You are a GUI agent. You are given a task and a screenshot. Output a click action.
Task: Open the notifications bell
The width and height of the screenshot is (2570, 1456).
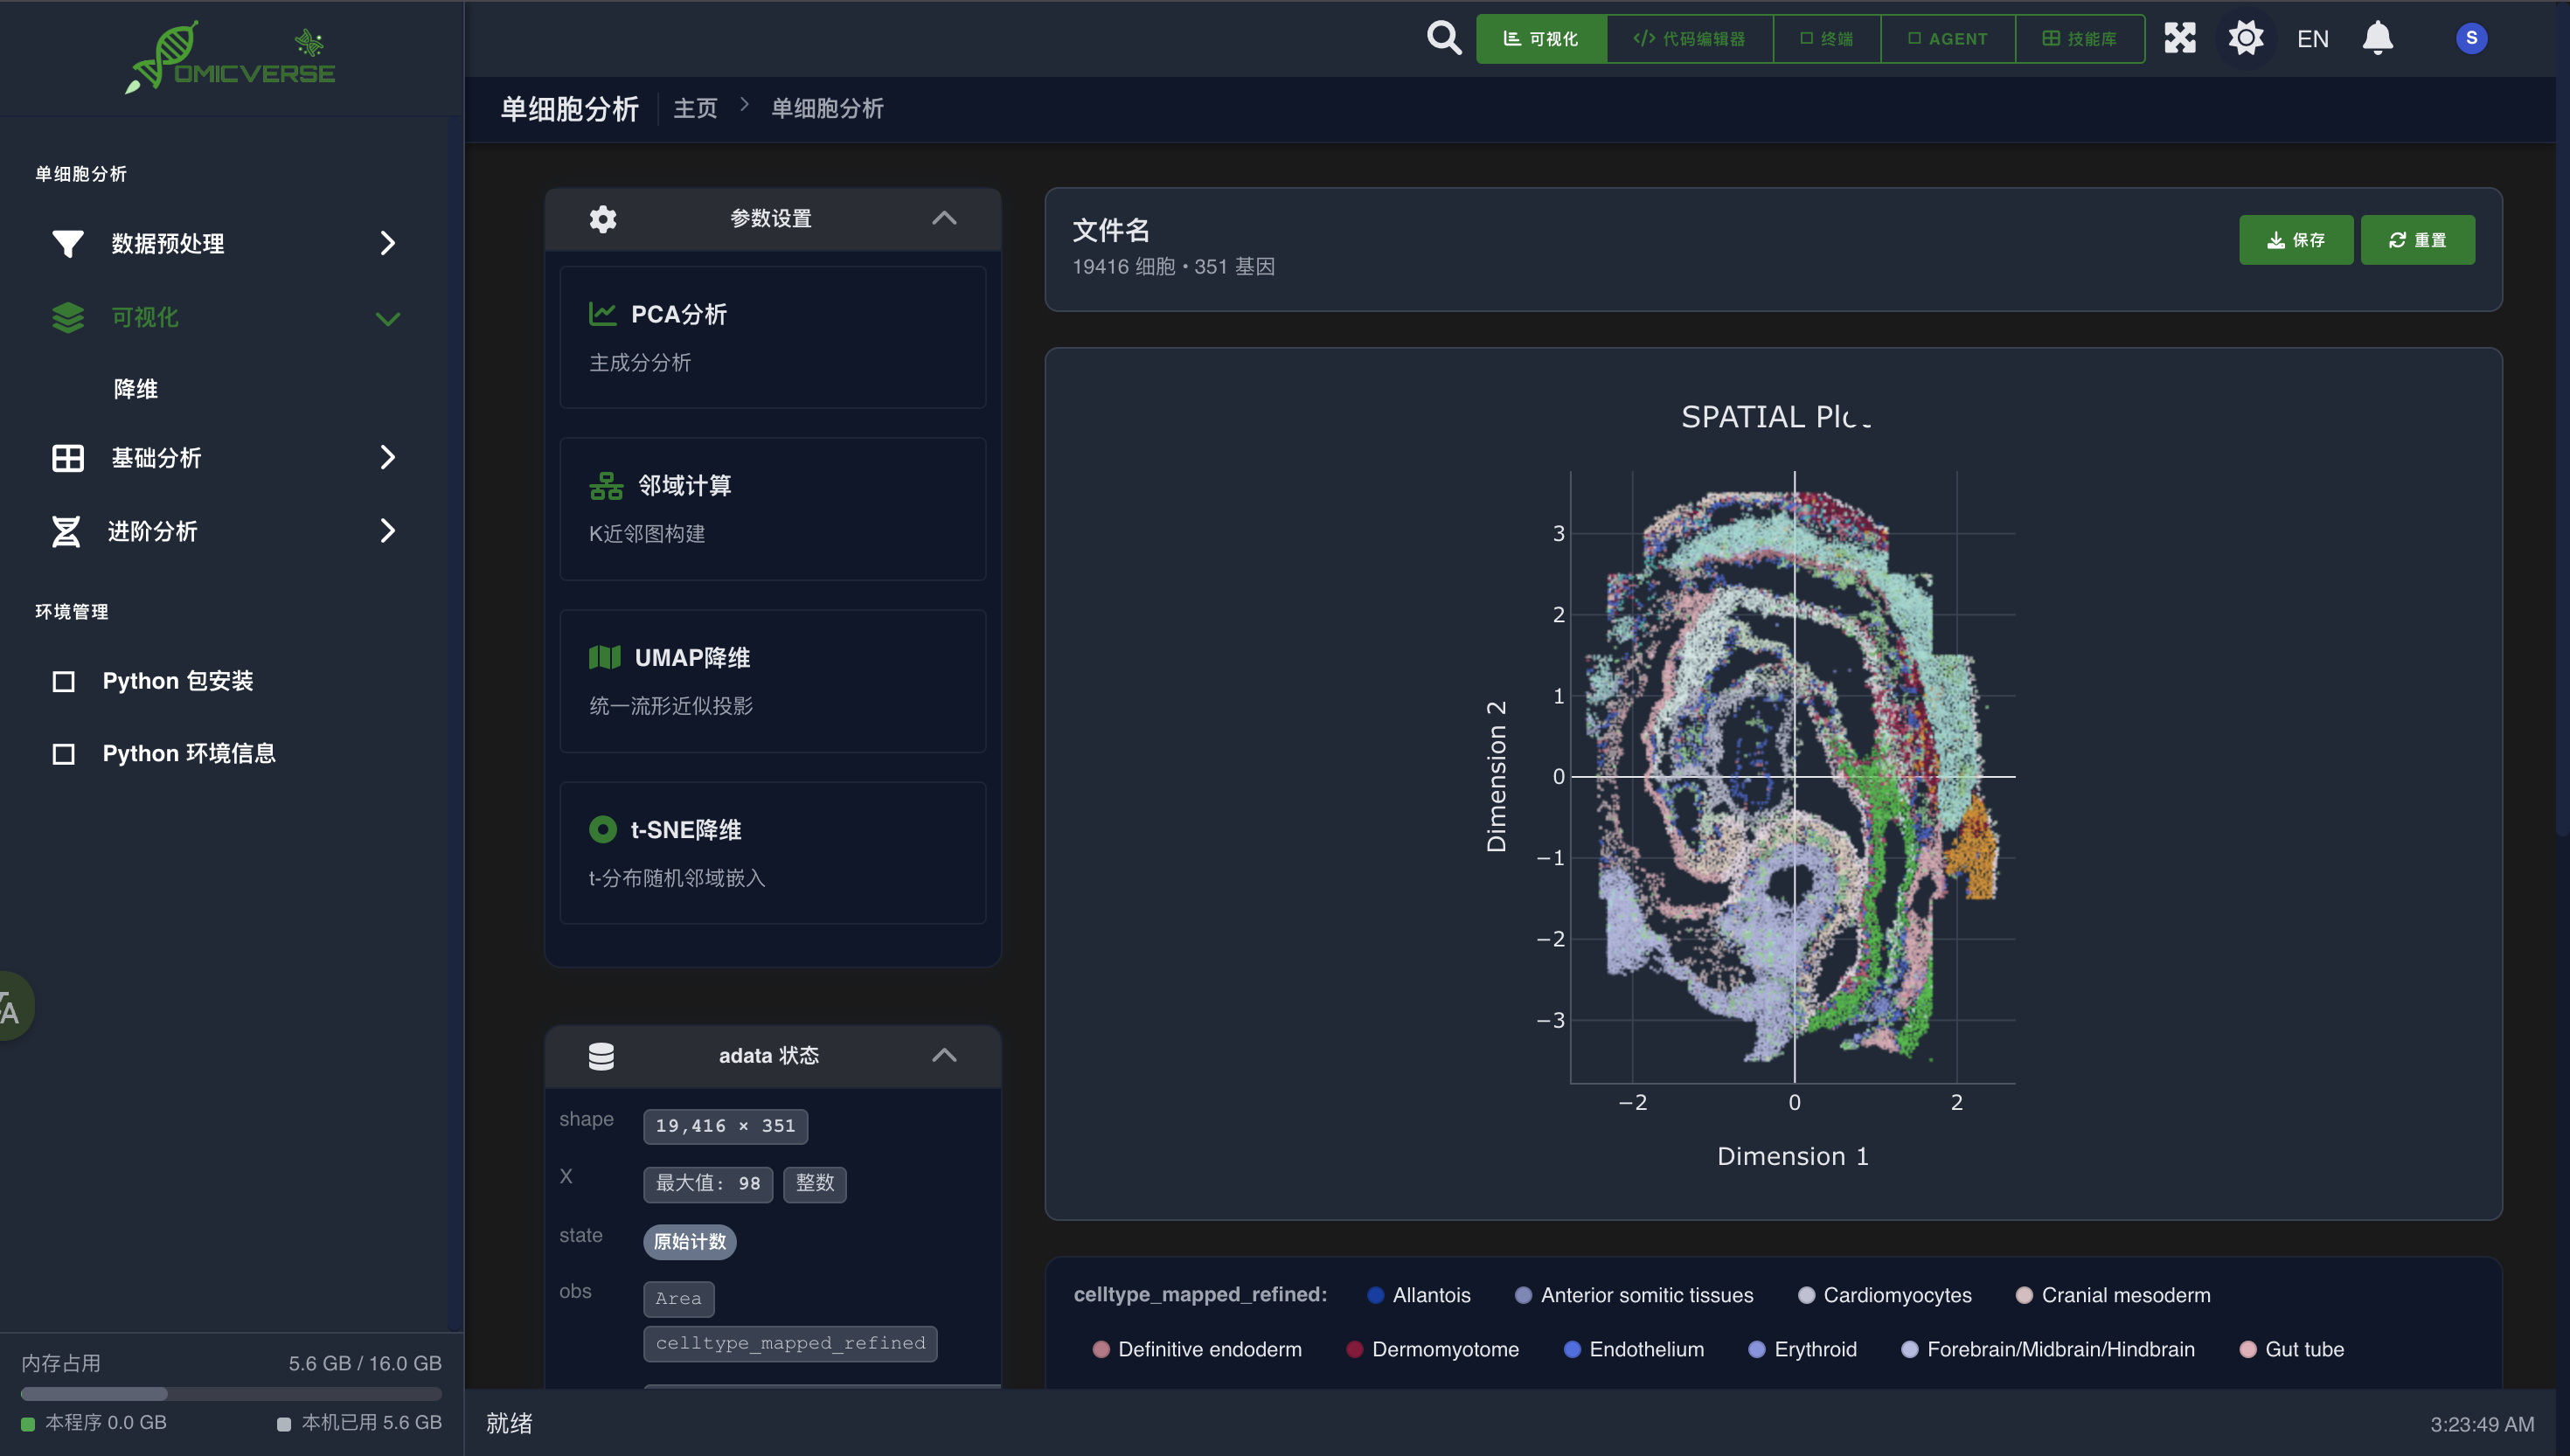point(2377,39)
